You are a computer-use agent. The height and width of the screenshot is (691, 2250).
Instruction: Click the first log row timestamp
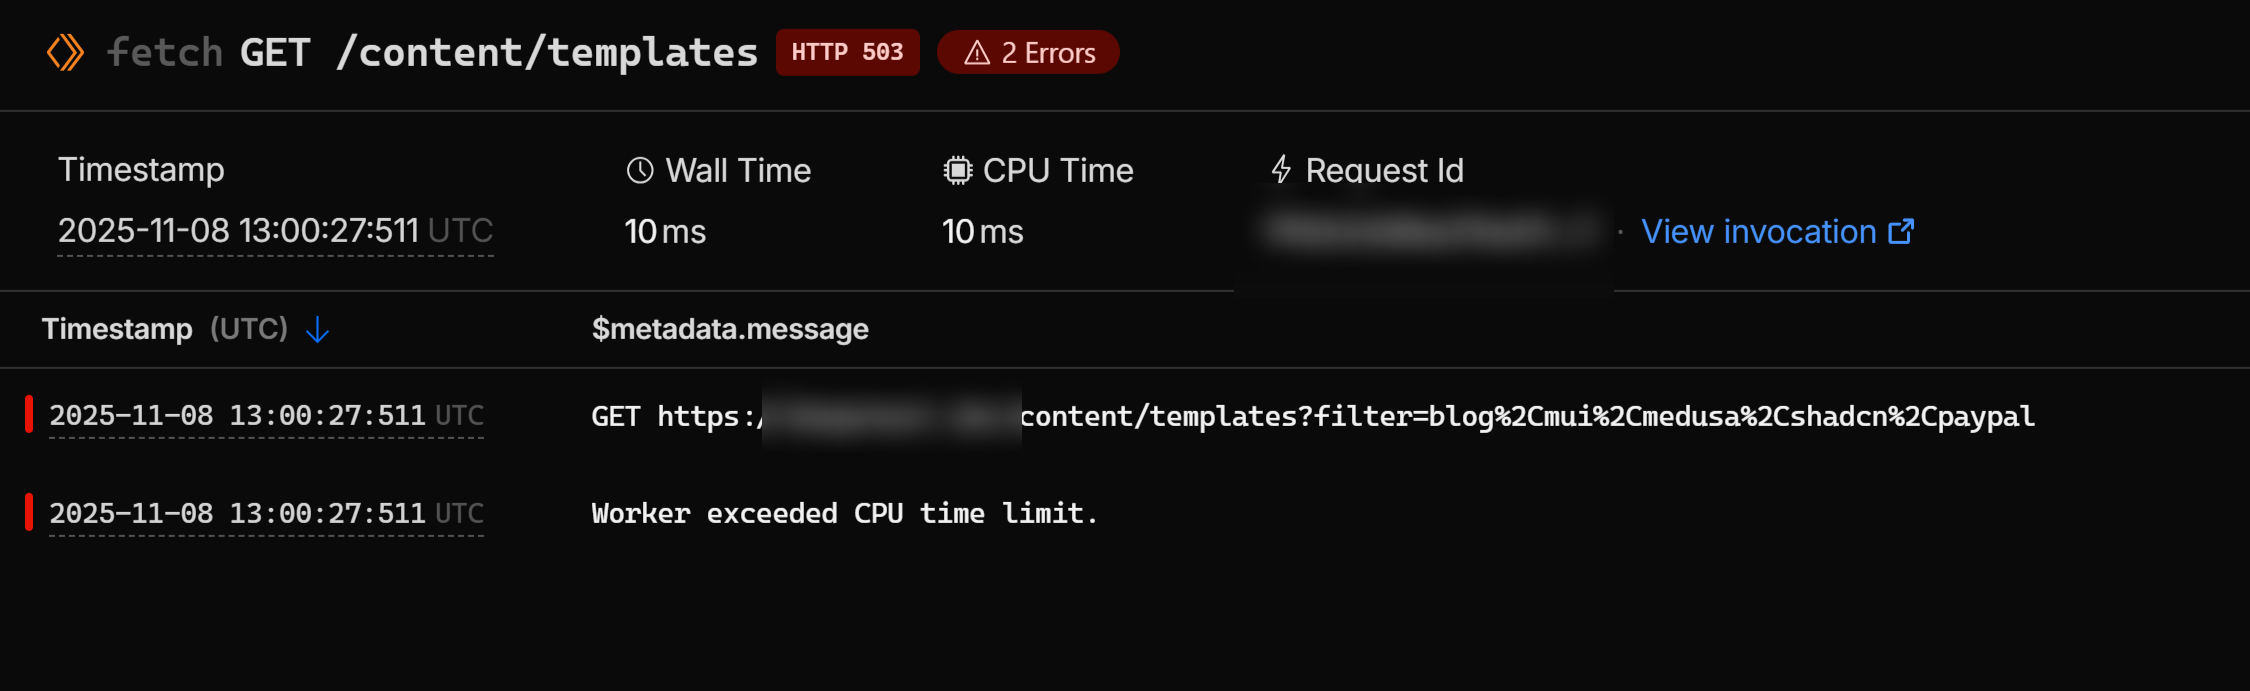(266, 416)
